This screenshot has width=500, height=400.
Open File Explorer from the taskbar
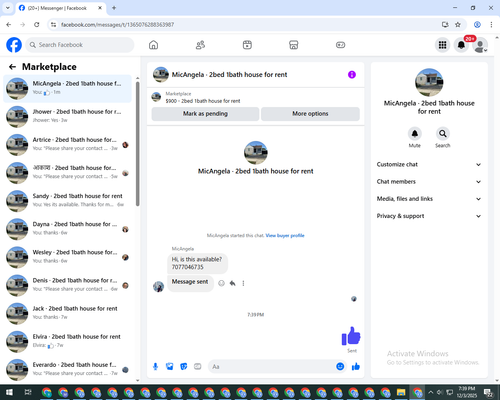[401, 392]
